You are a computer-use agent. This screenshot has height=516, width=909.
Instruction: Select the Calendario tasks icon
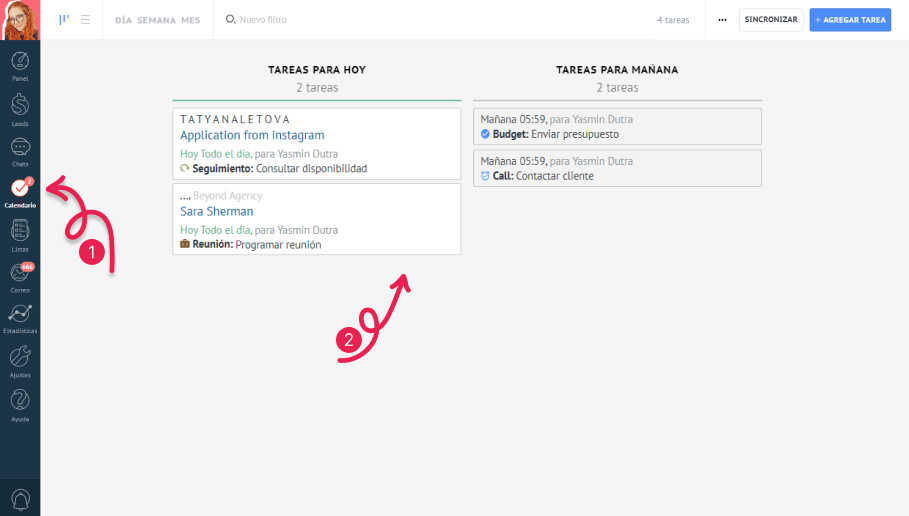coord(20,188)
